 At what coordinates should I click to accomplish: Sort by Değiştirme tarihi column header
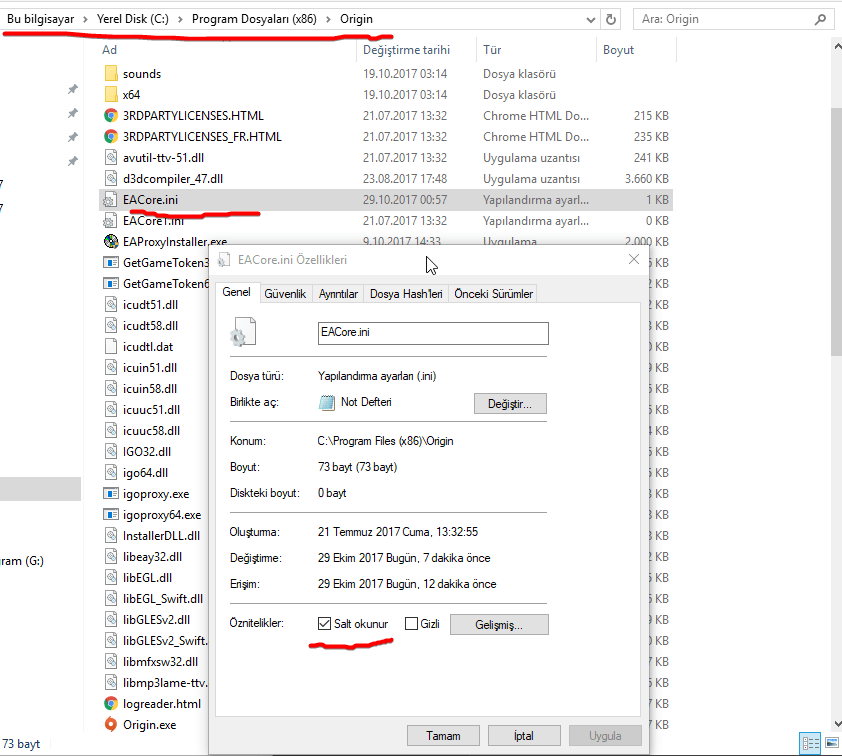[407, 50]
